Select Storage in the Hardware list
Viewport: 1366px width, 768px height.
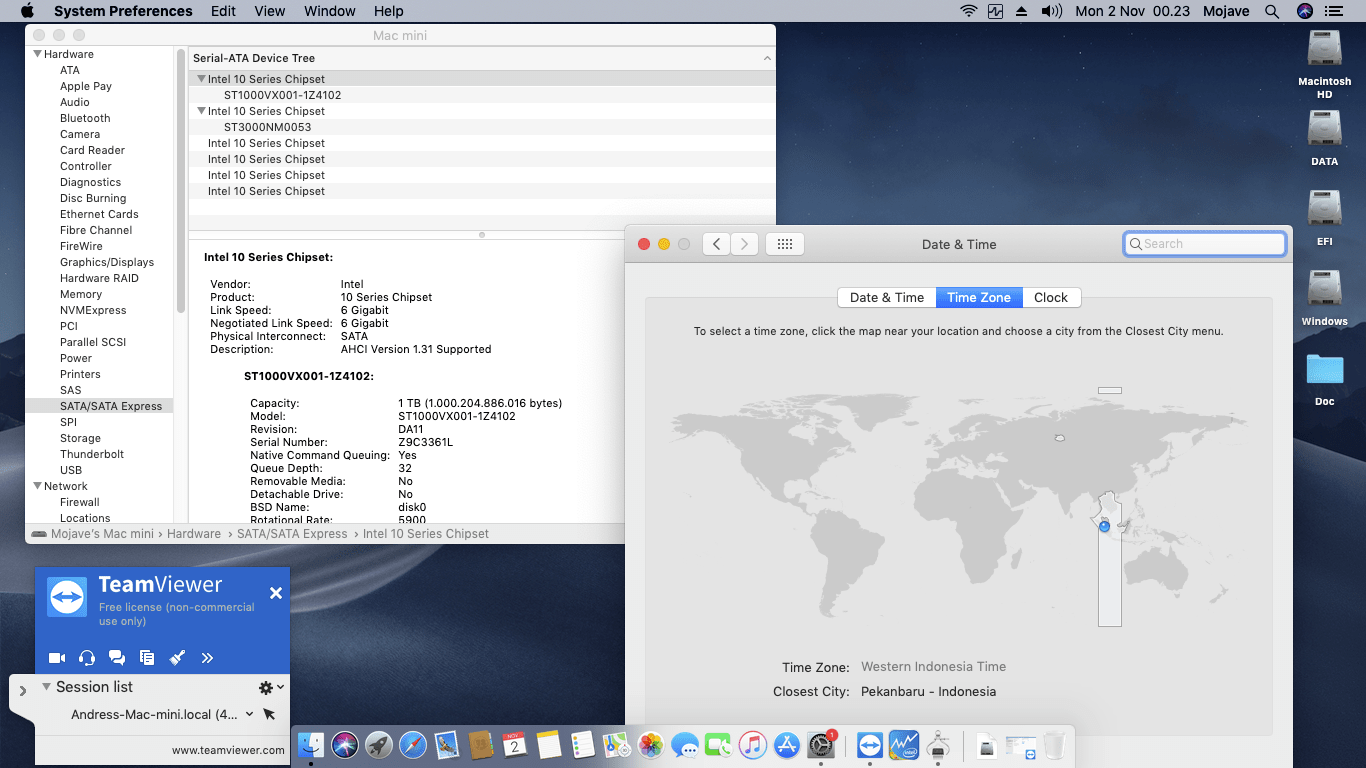click(x=80, y=438)
